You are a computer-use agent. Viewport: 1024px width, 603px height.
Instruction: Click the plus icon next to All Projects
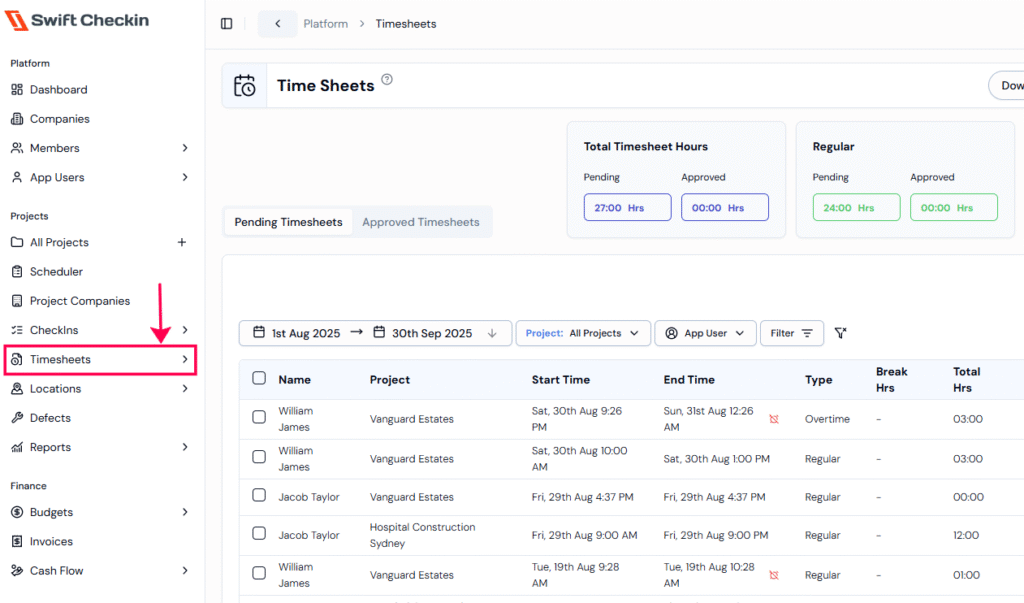coord(182,242)
